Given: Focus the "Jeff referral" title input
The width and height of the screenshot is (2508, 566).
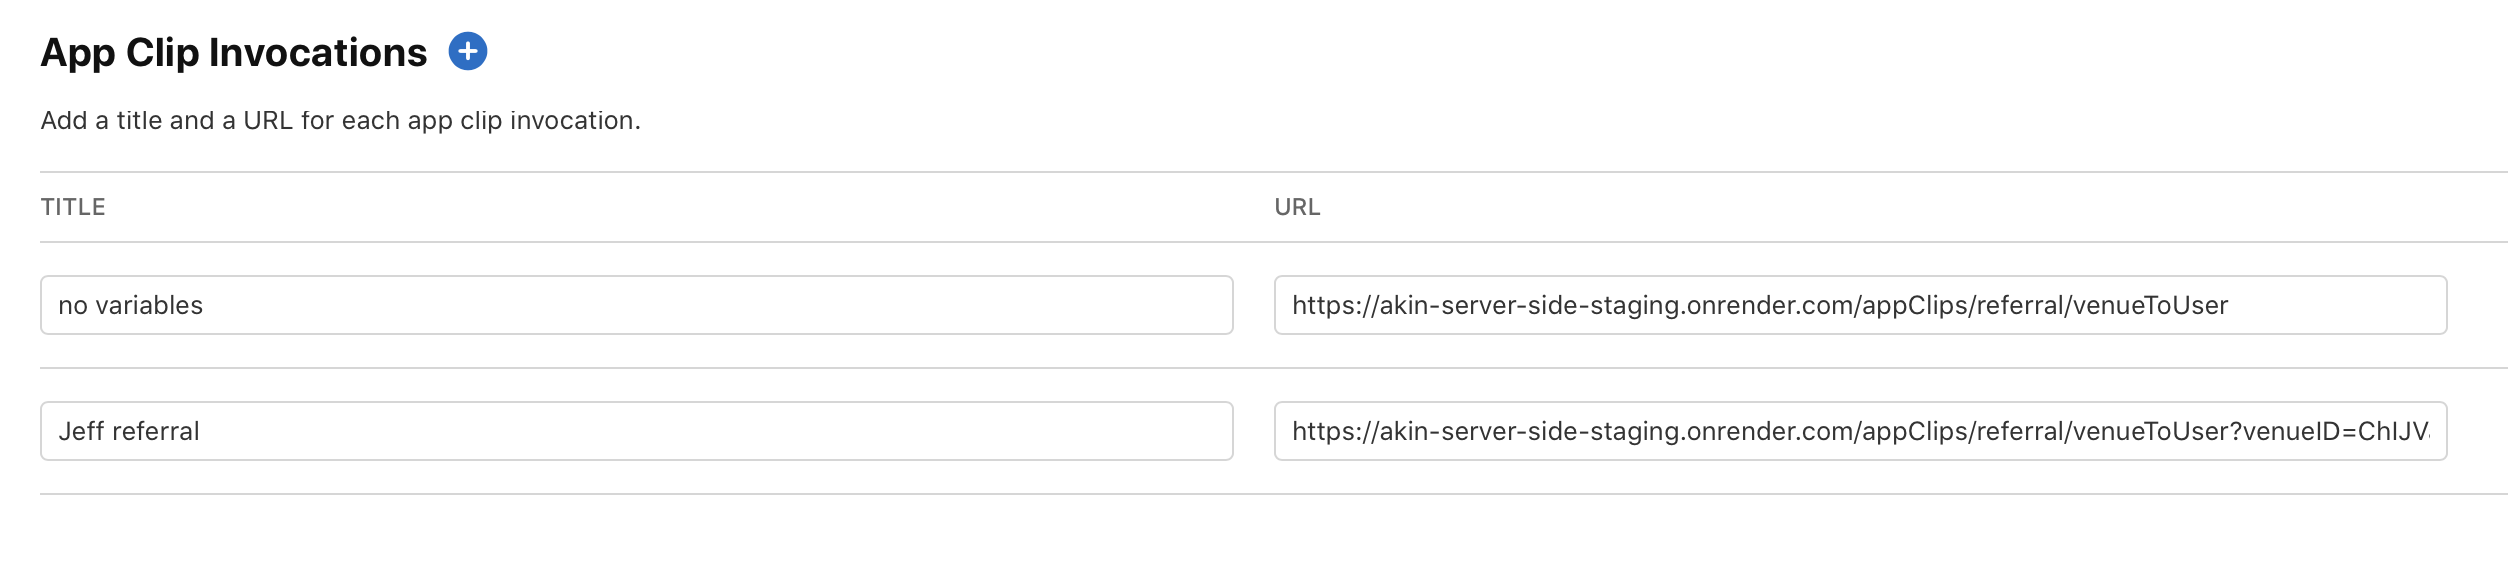Looking at the screenshot, I should pos(636,431).
